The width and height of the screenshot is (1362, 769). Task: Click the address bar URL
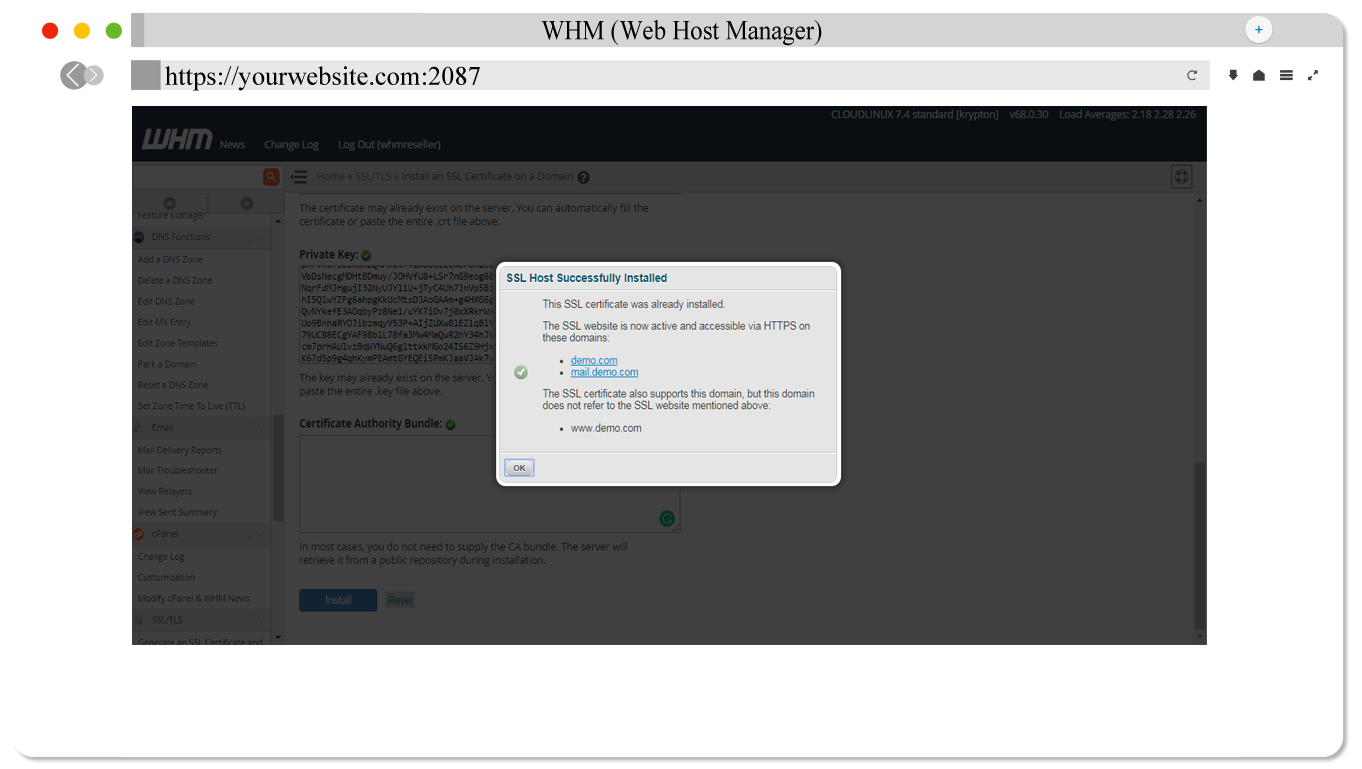click(323, 76)
